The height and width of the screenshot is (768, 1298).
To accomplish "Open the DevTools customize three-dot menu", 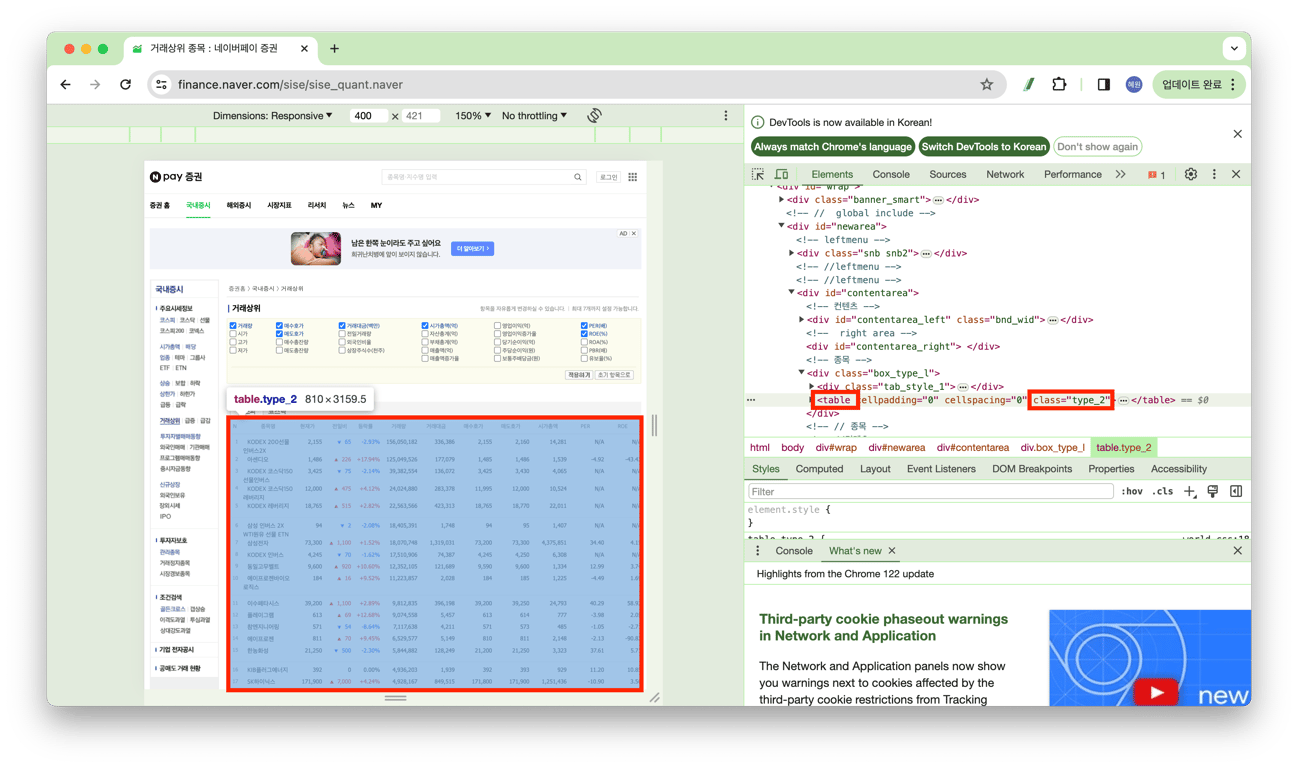I will point(1214,174).
